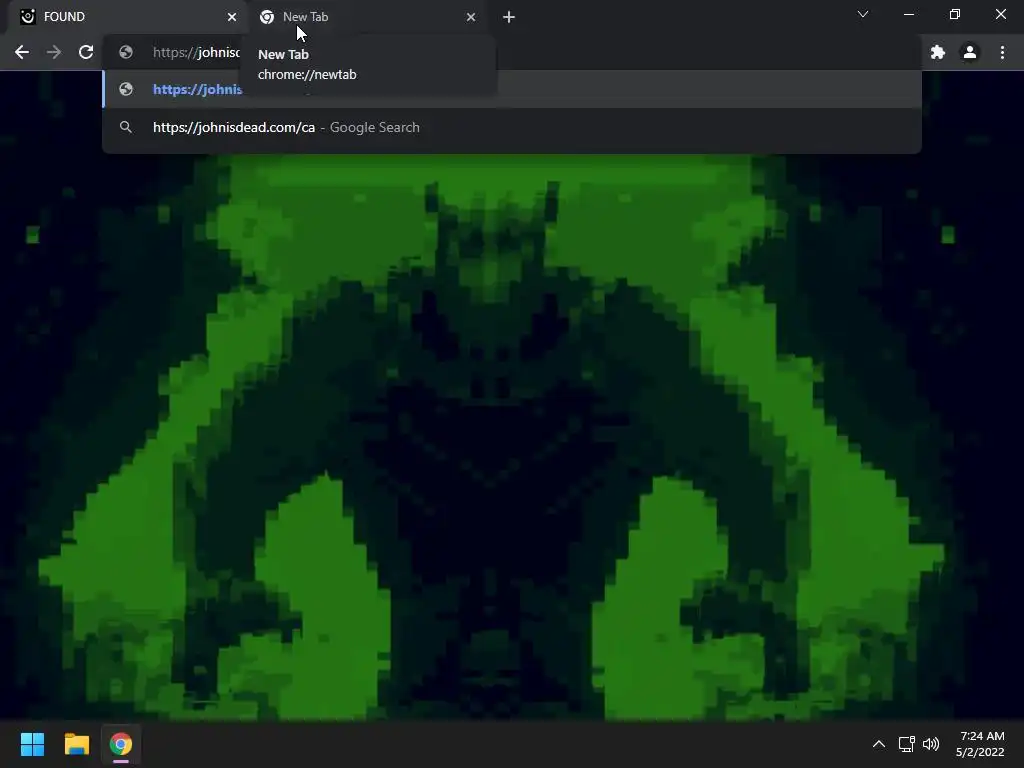Close the New Tab tab

pos(471,17)
